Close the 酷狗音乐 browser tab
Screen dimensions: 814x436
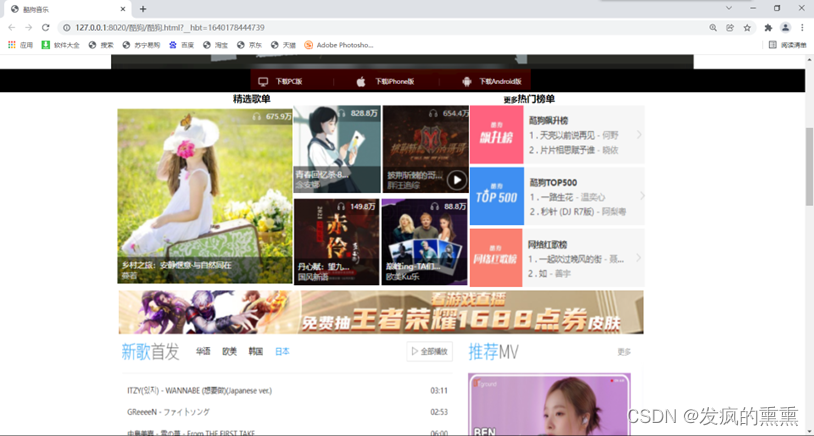(123, 9)
